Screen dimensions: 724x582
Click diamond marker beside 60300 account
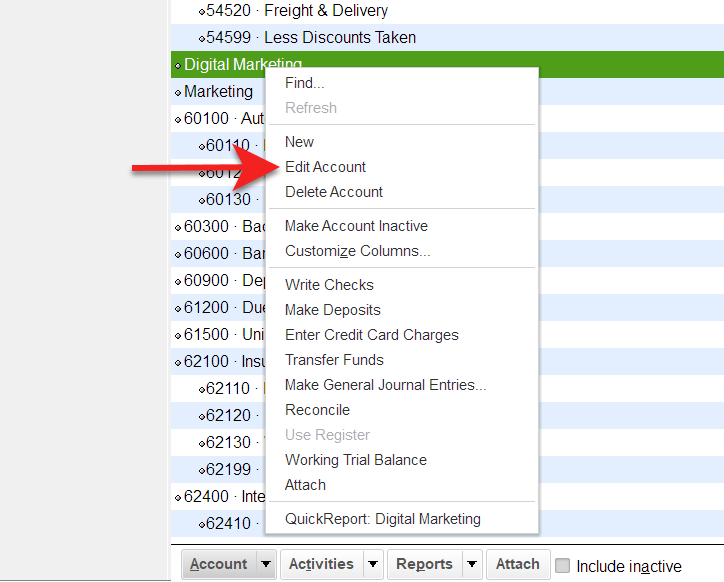point(178,228)
